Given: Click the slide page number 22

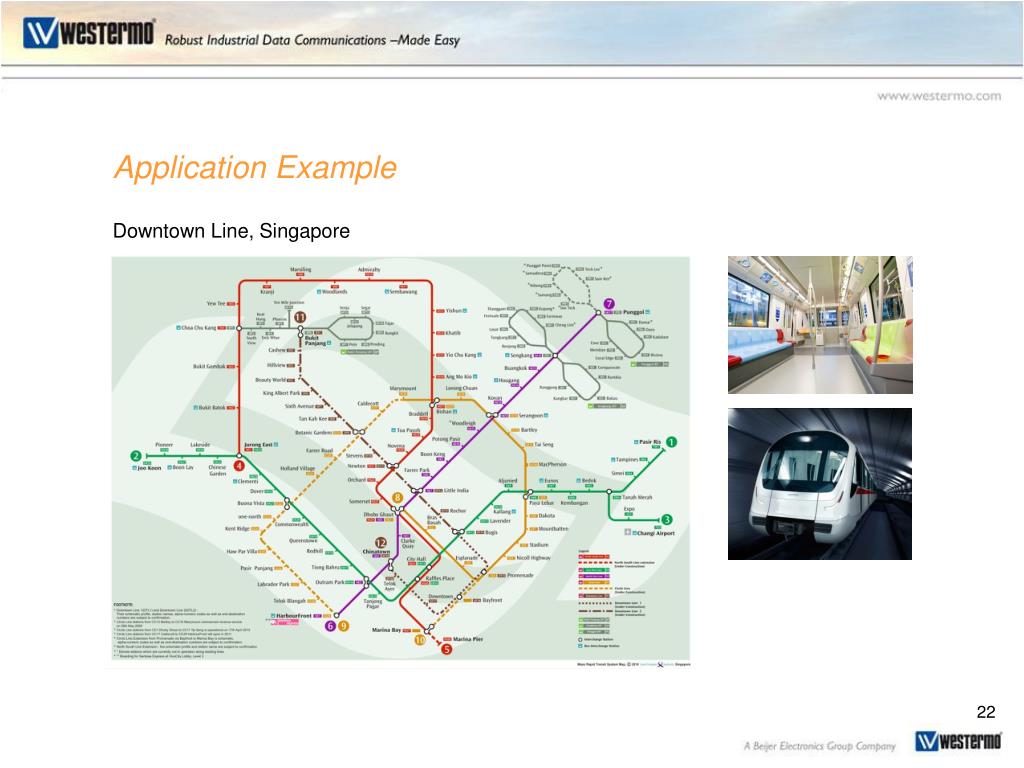Looking at the screenshot, I should tap(986, 712).
